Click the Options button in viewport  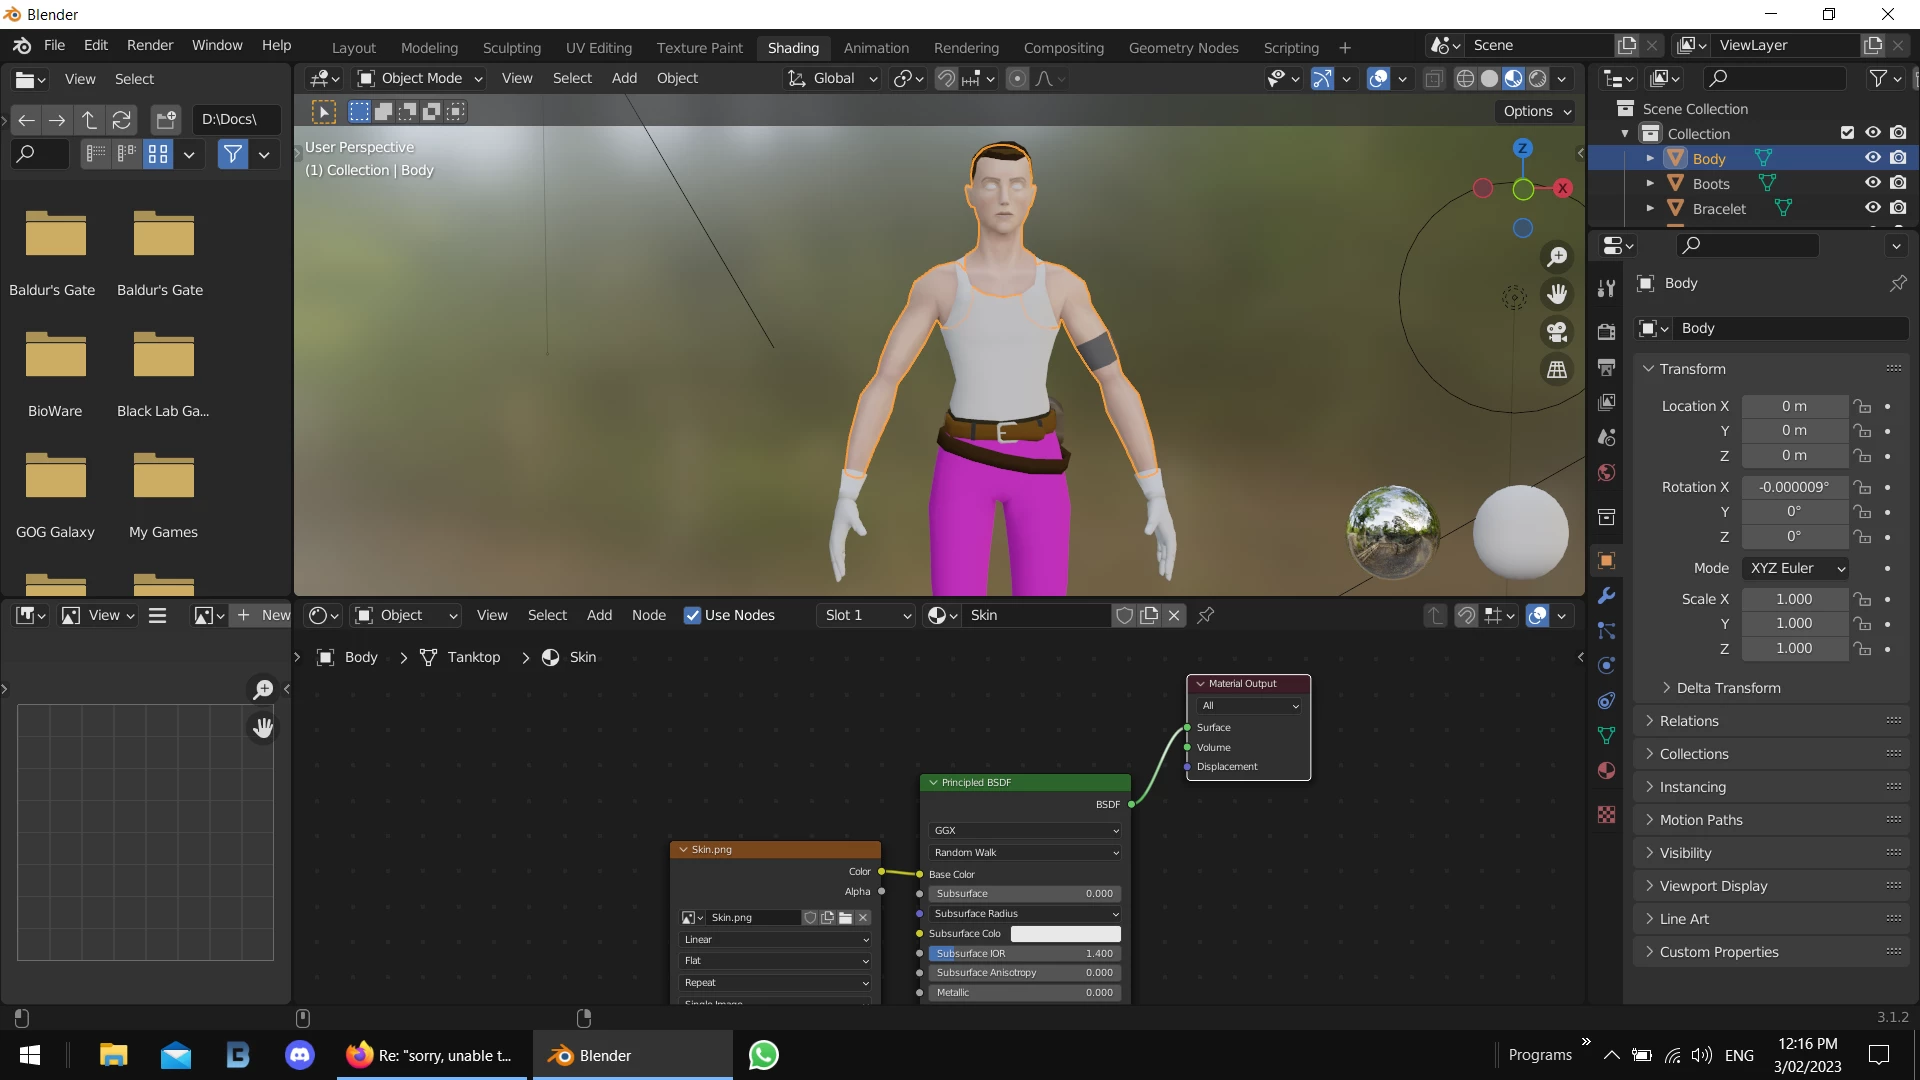click(x=1537, y=111)
